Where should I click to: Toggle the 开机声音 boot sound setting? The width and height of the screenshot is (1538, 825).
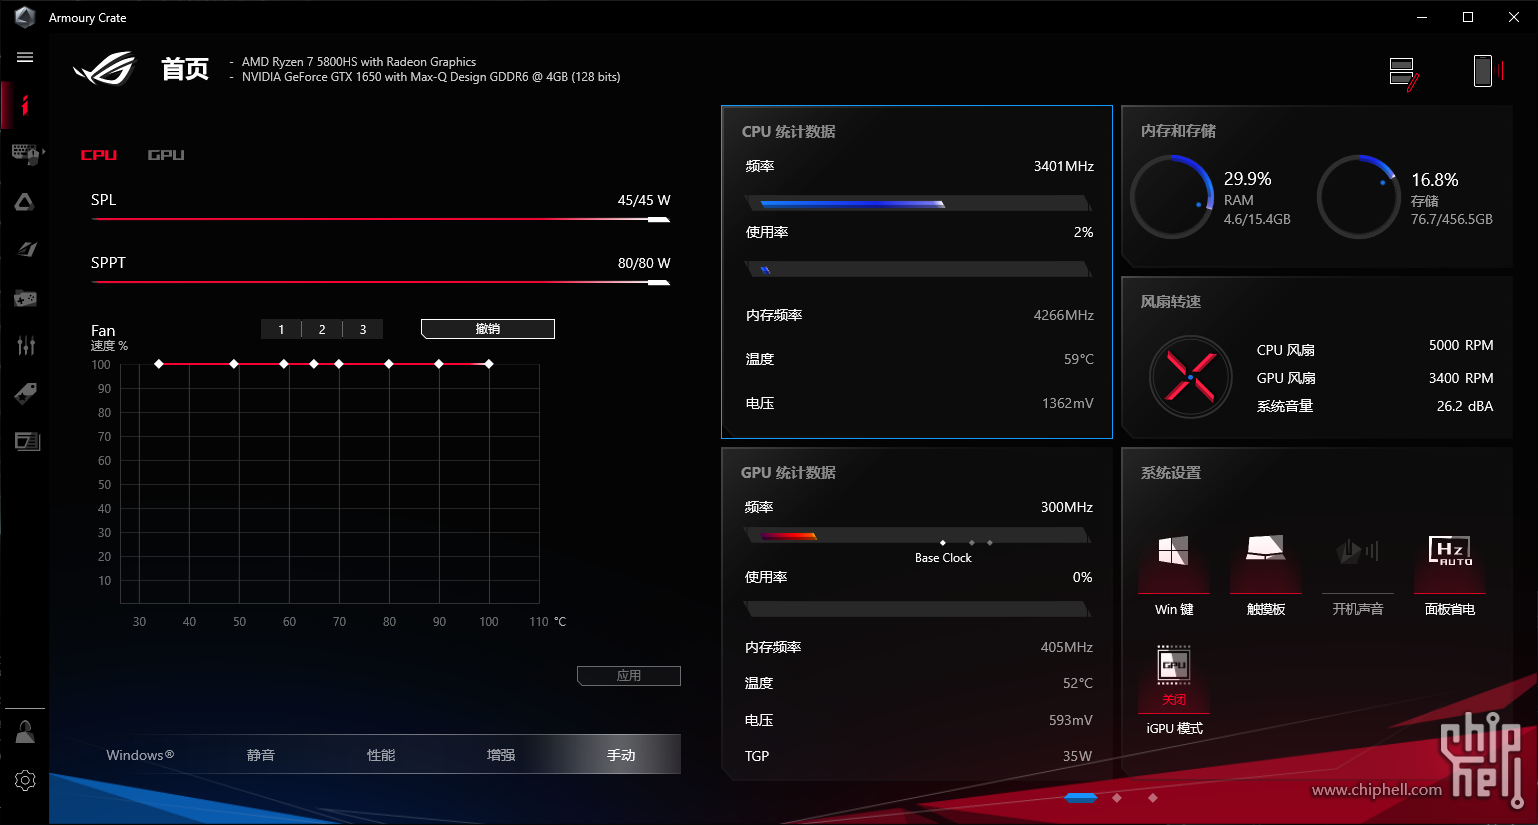click(1358, 578)
